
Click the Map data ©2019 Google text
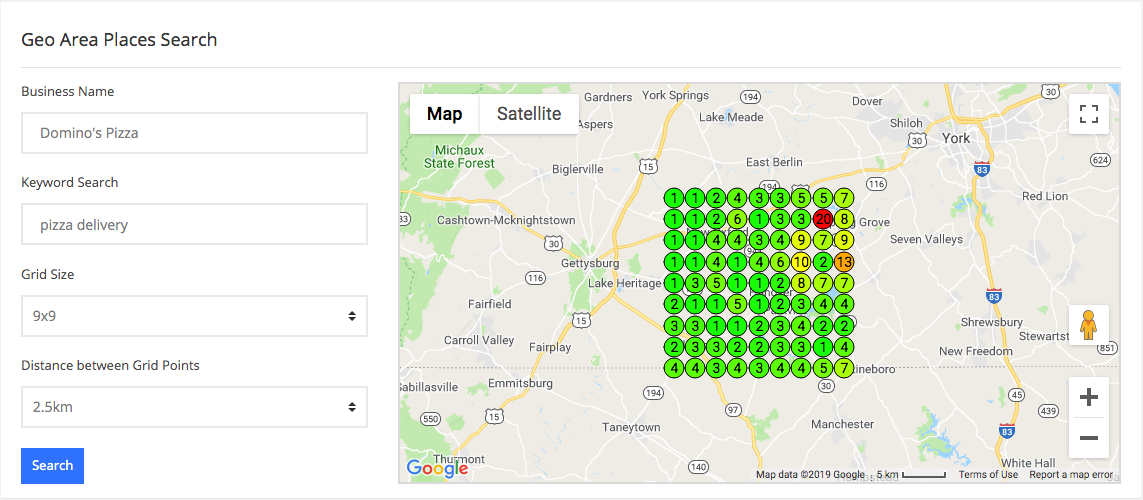[810, 474]
